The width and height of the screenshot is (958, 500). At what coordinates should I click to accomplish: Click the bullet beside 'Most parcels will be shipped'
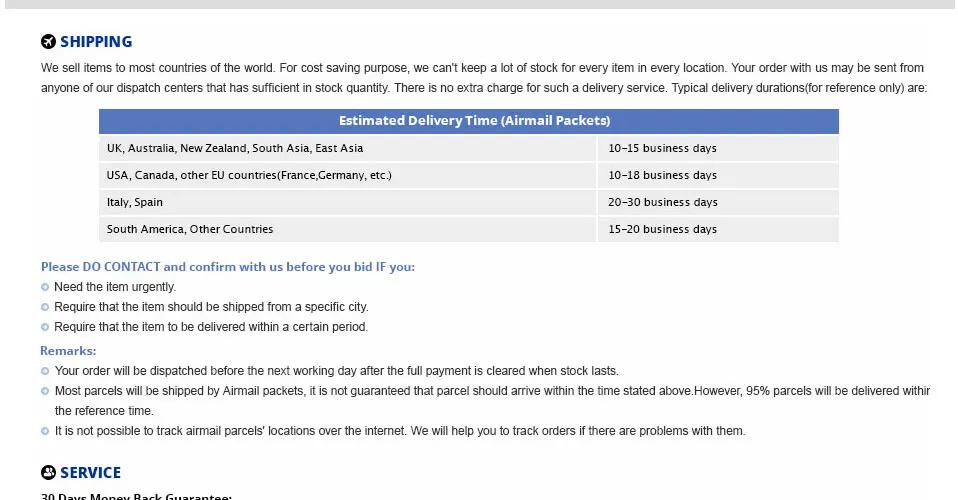(x=45, y=391)
